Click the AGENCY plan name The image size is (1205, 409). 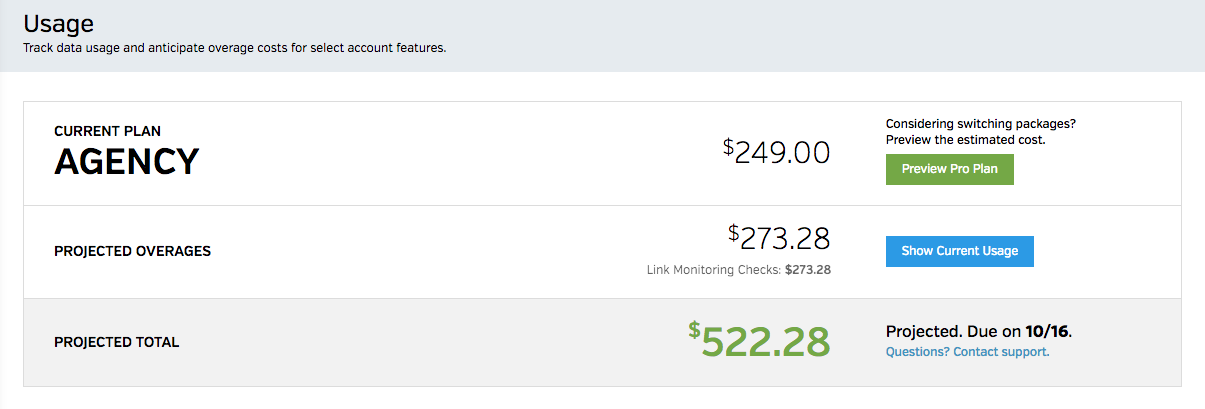126,162
